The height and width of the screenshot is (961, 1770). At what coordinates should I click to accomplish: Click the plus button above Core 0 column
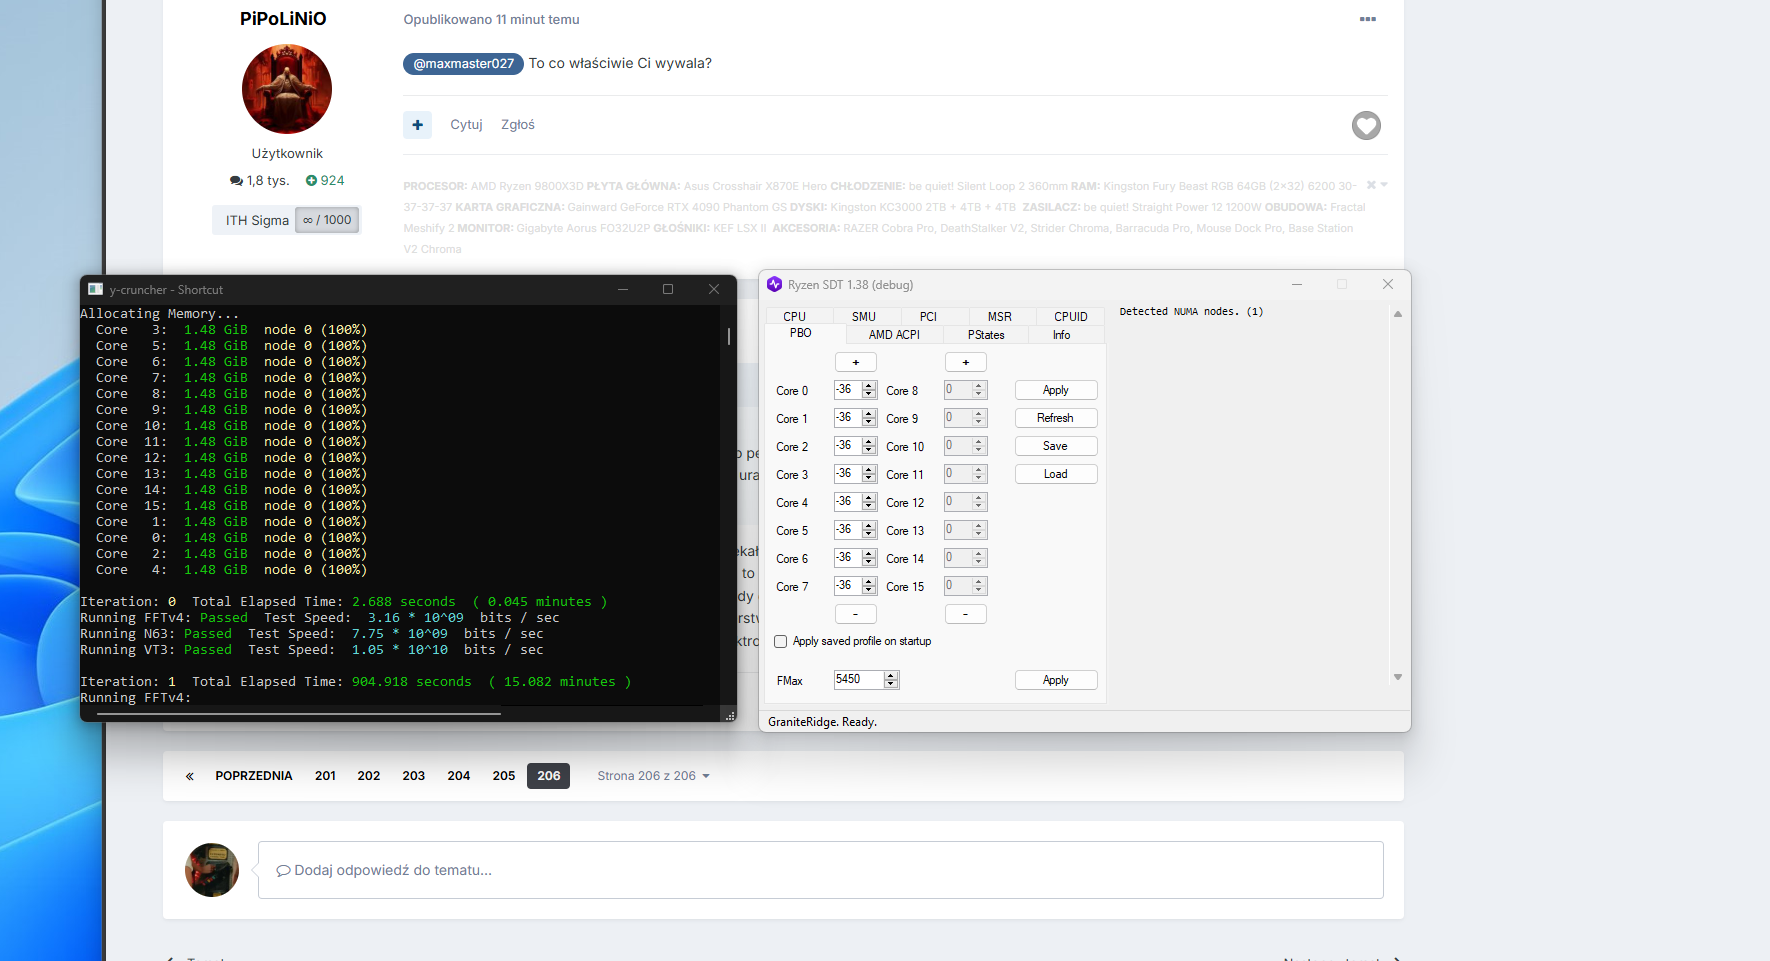point(855,362)
